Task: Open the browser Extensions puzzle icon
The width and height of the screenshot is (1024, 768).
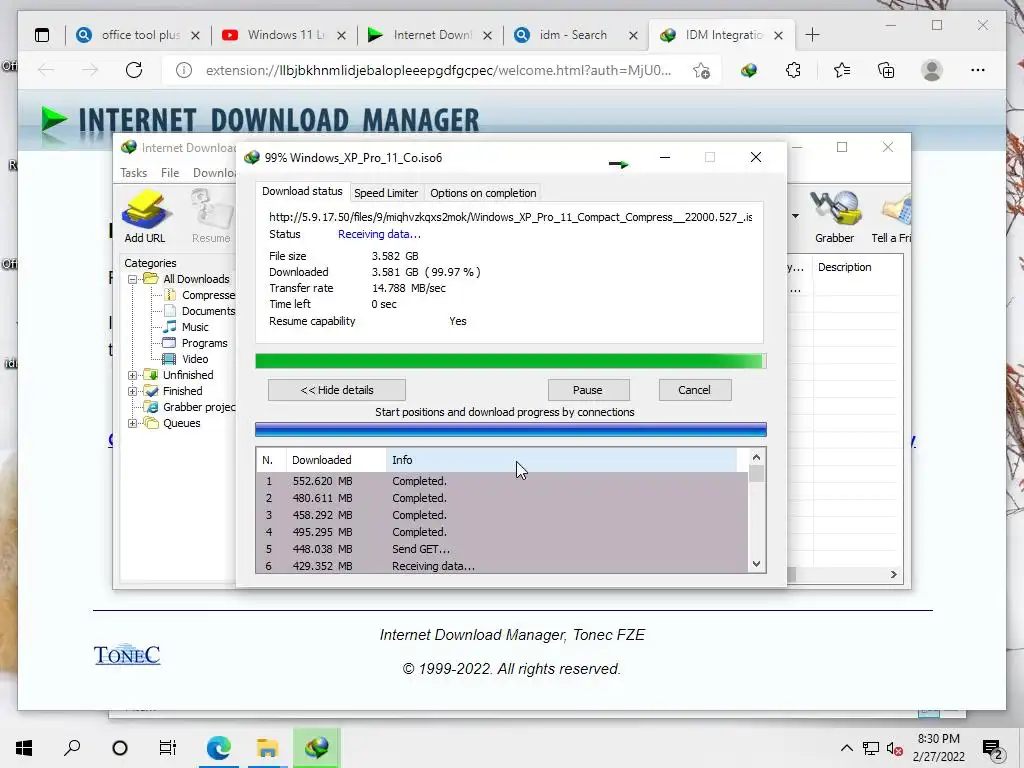Action: (793, 71)
